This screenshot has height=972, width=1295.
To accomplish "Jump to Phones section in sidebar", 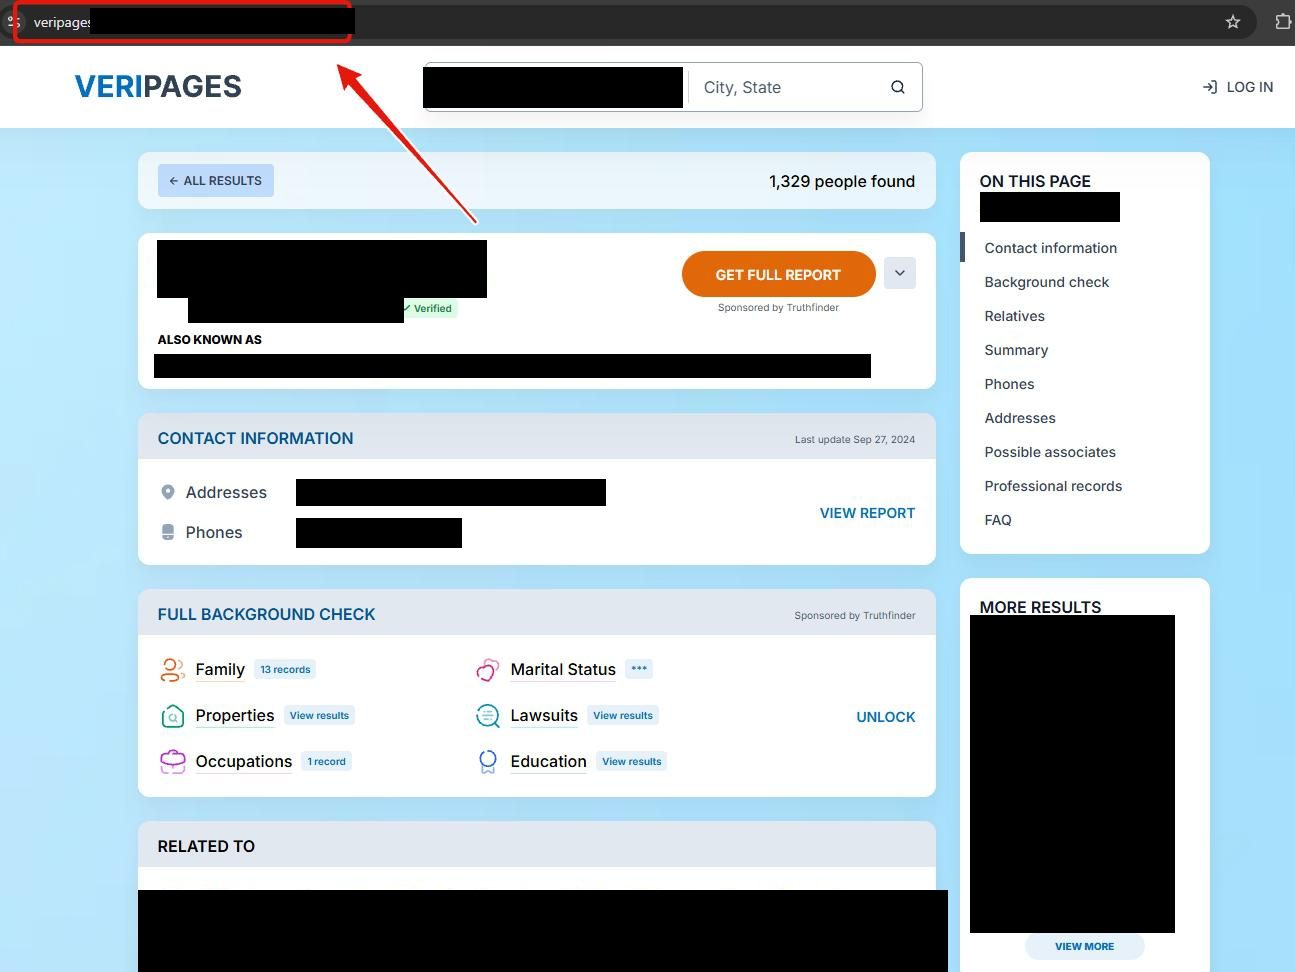I will (1009, 384).
